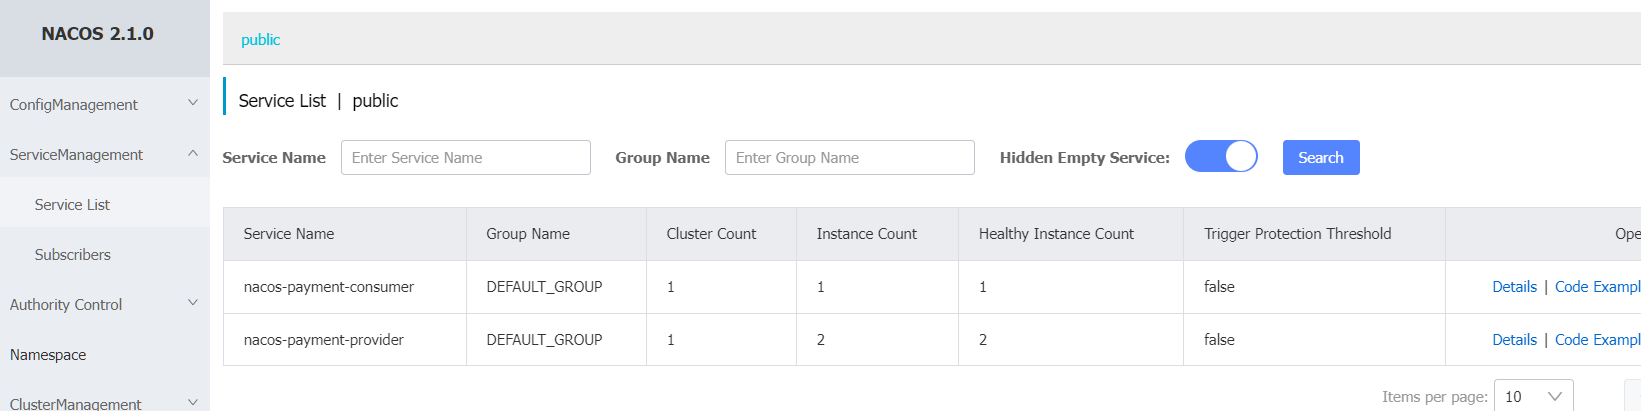Expand the ClusterManagement chevron
Screen dimensions: 1641x411
tap(193, 402)
